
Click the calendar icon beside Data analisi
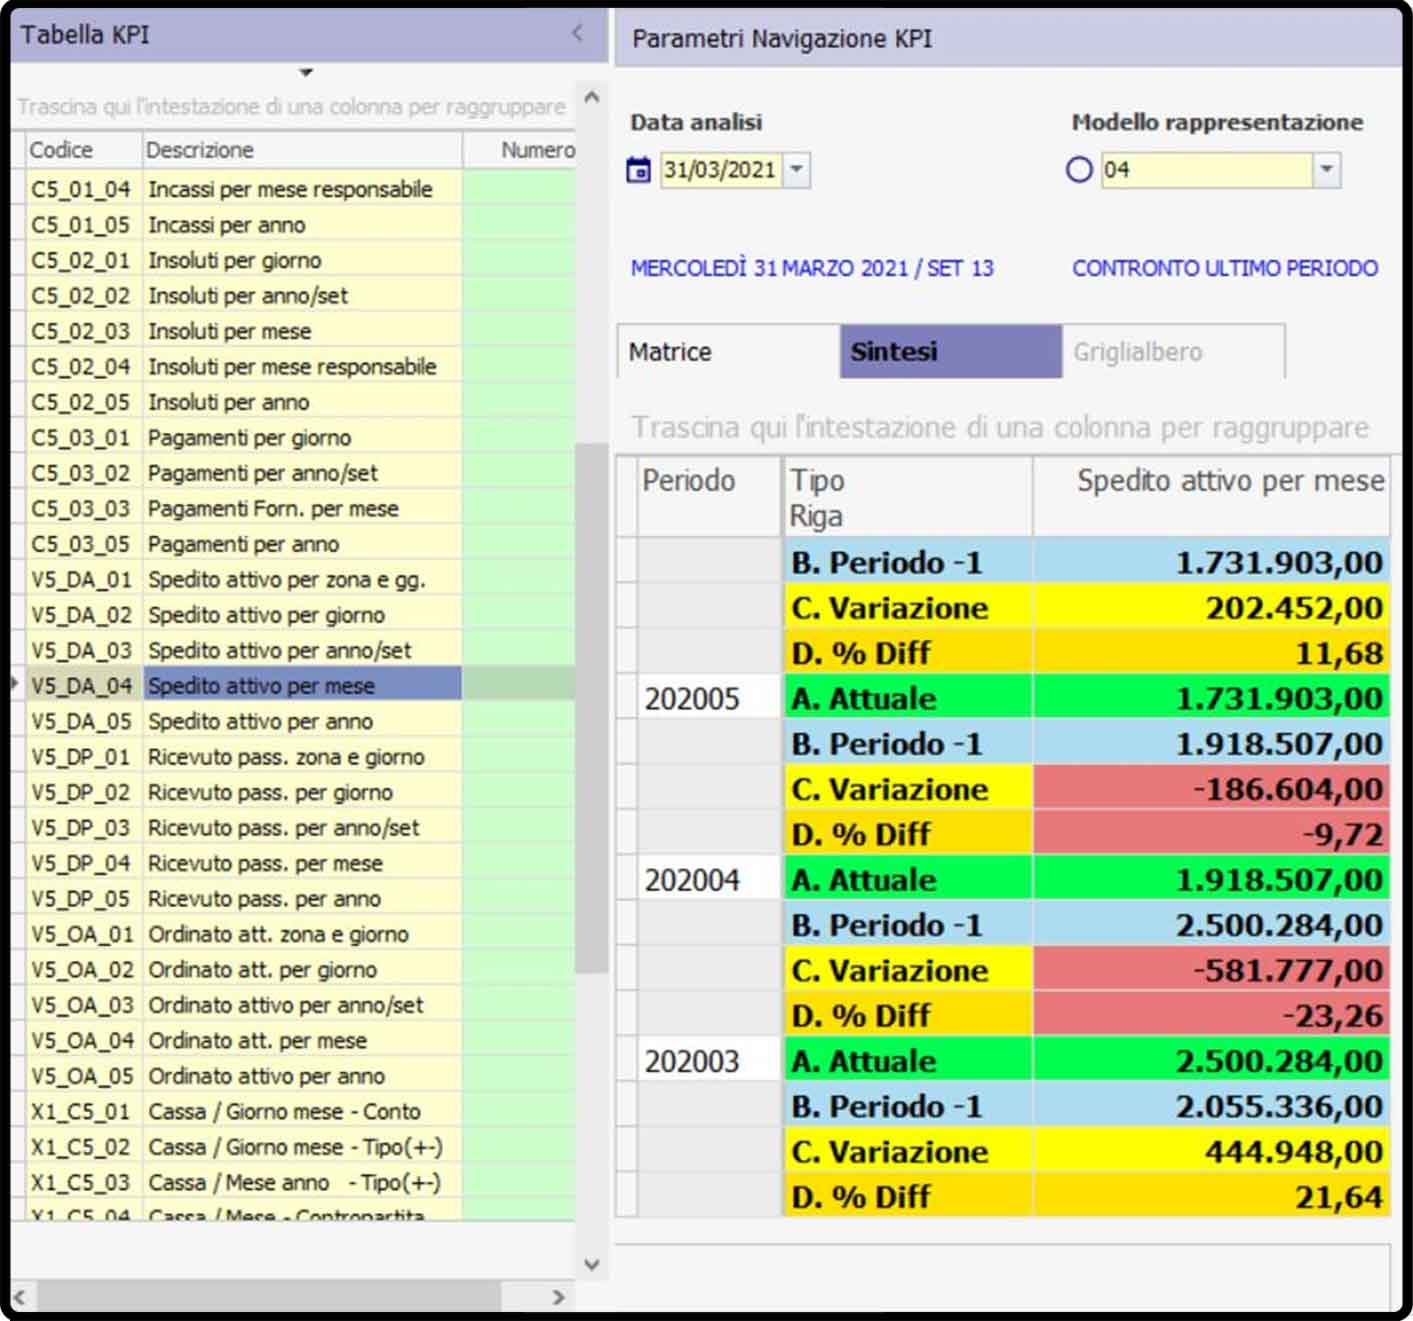(638, 170)
